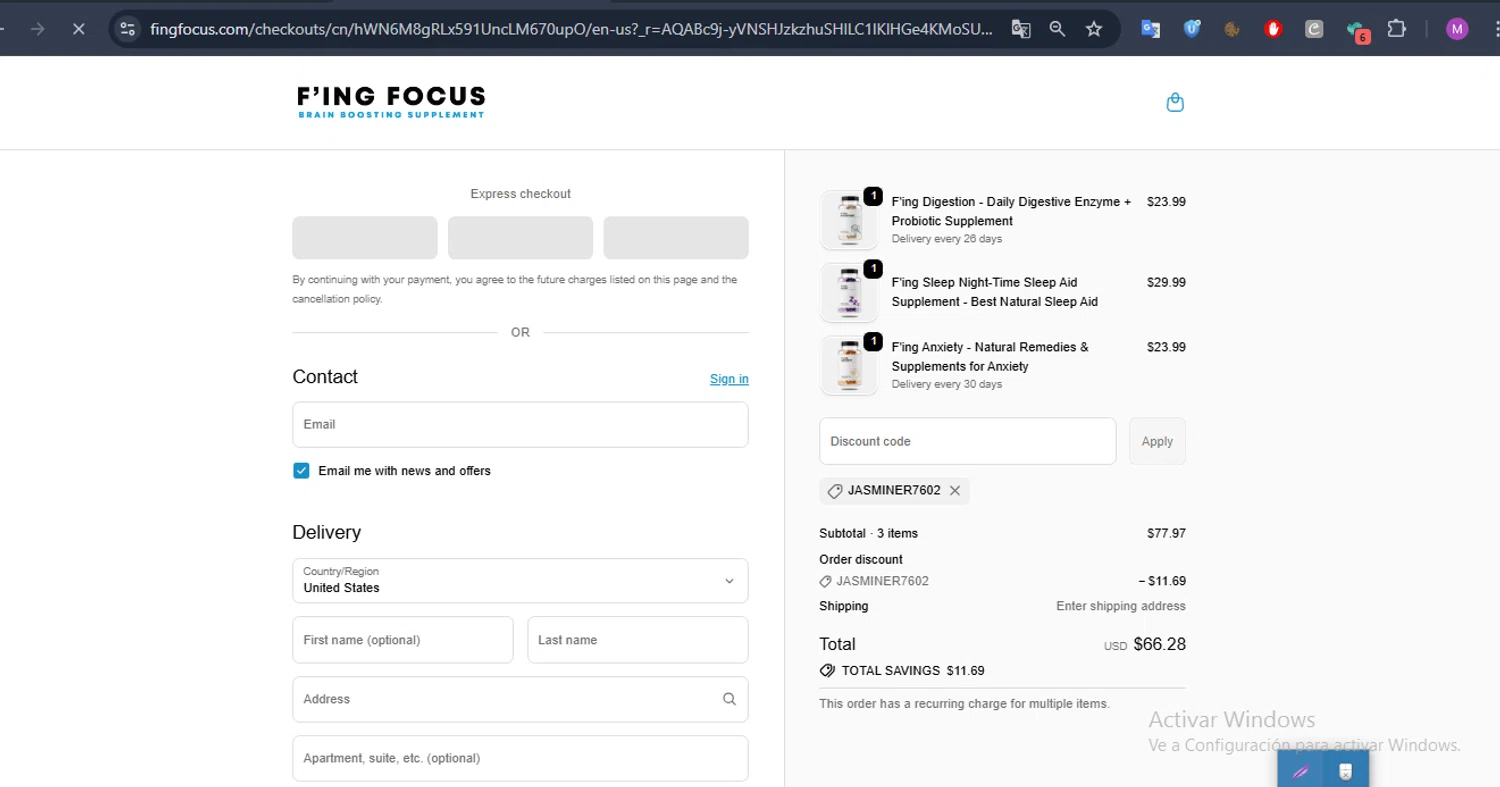Screen dimensions: 1500x787
Task: Focus the Email input field
Action: click(520, 425)
